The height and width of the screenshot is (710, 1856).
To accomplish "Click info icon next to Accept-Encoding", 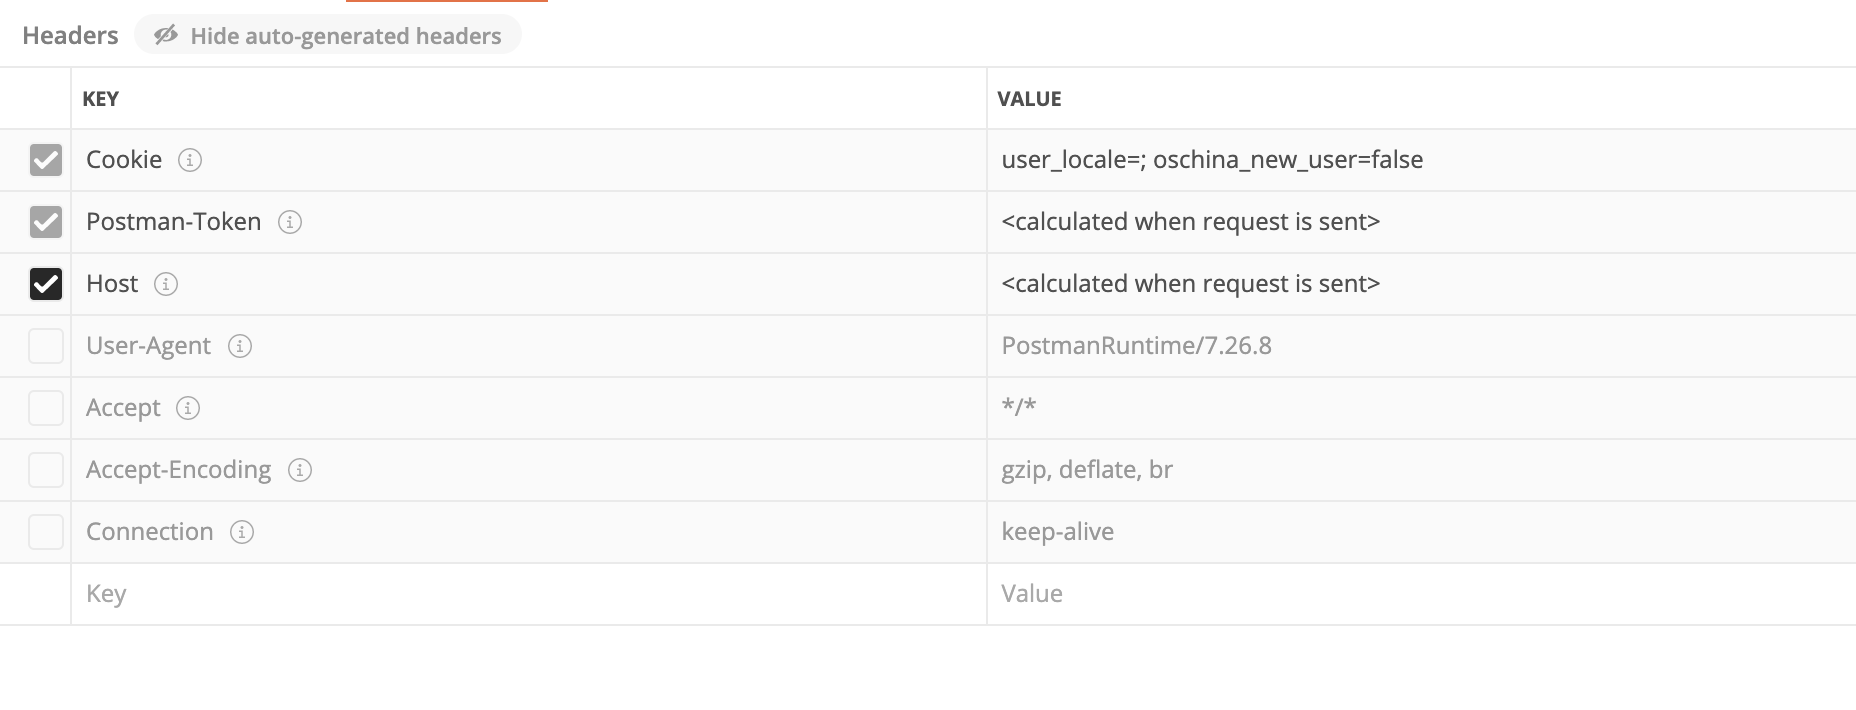I will (x=299, y=470).
